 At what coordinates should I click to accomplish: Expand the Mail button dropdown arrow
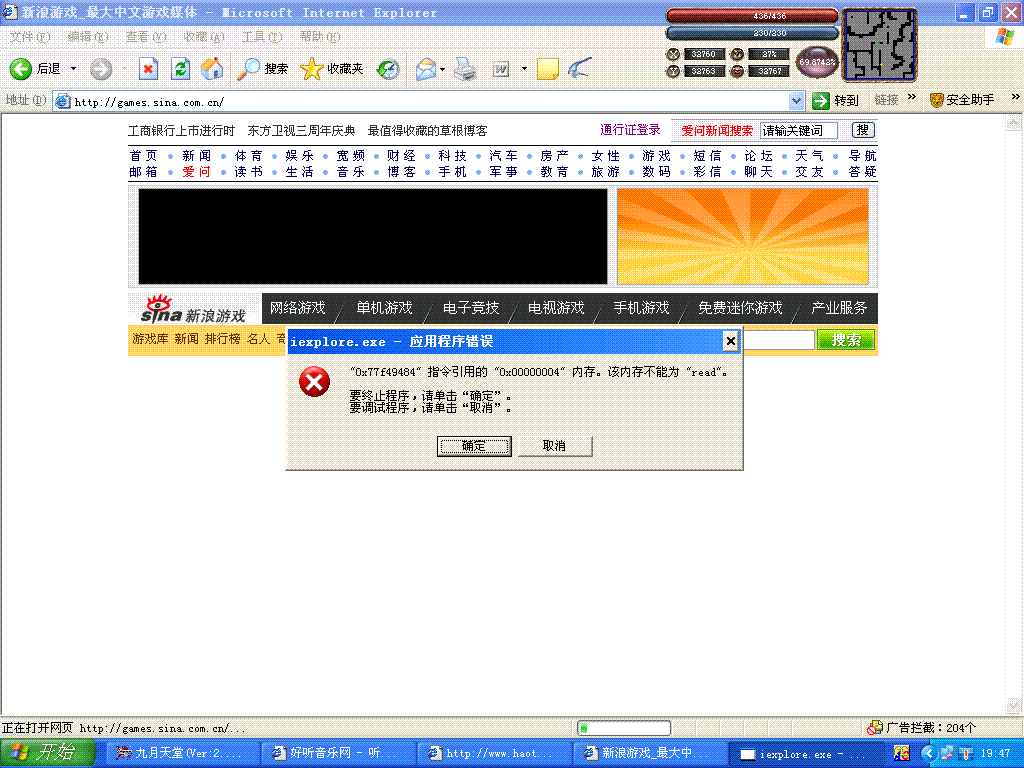coord(443,69)
